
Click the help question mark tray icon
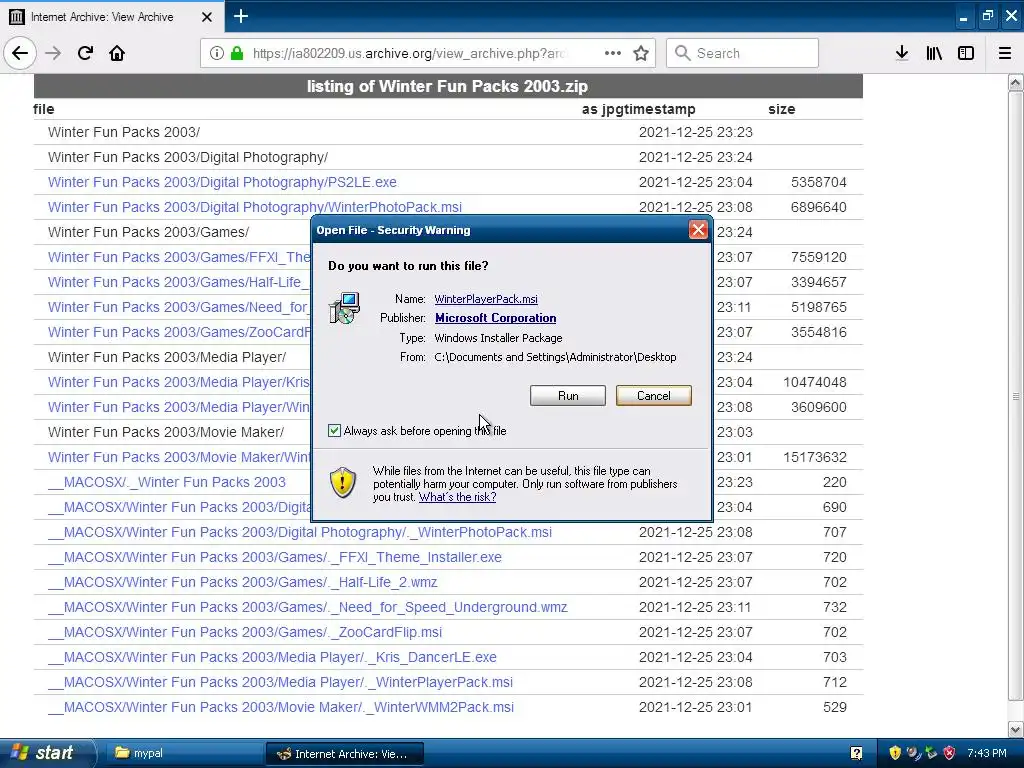coord(856,753)
